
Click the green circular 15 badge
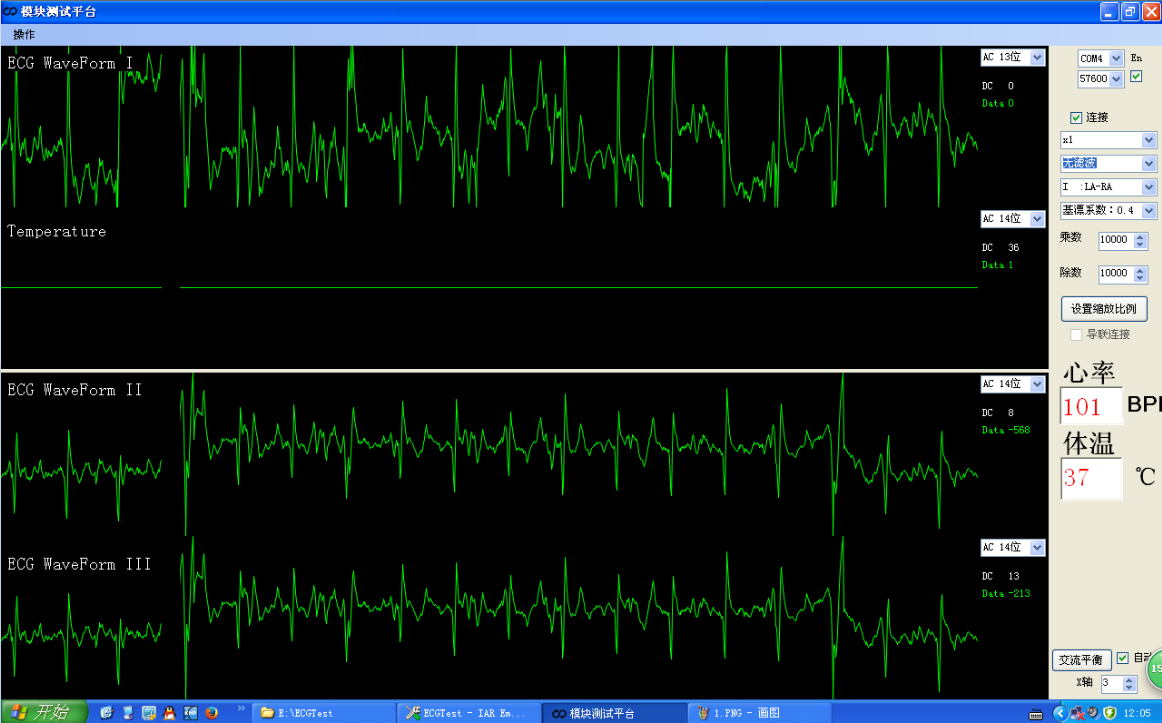click(1155, 669)
